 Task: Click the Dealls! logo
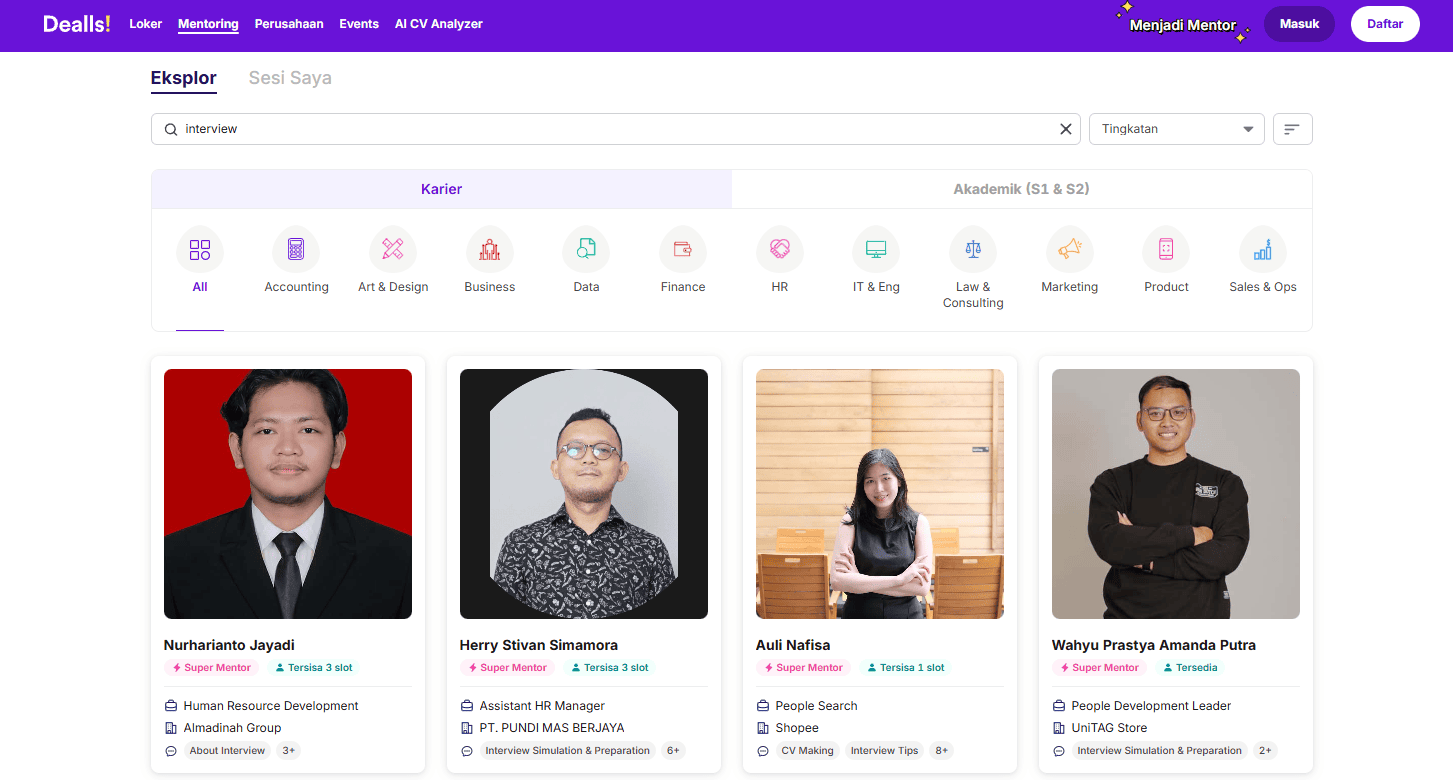coord(77,24)
